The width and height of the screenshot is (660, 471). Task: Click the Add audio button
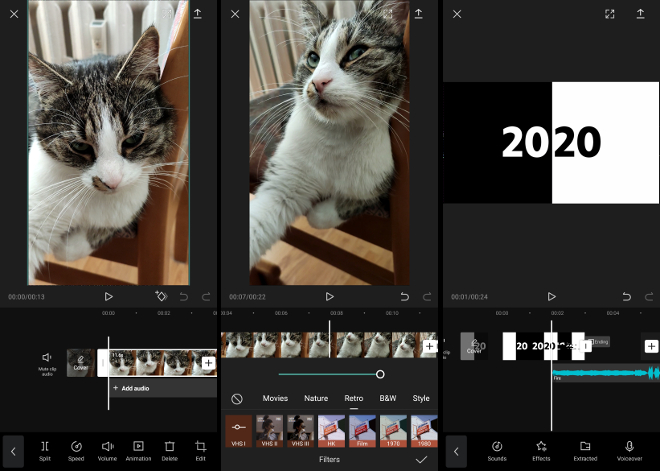(133, 388)
